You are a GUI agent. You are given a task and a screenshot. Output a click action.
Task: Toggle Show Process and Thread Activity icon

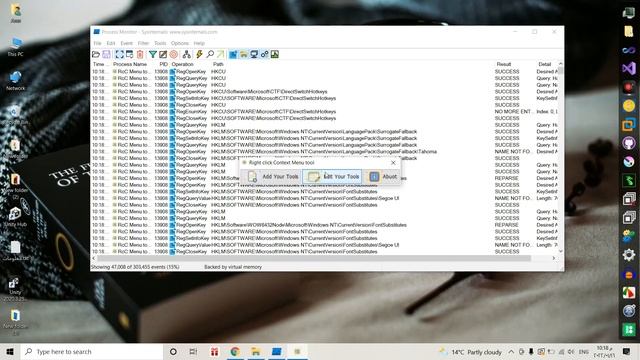pyautogui.click(x=264, y=54)
